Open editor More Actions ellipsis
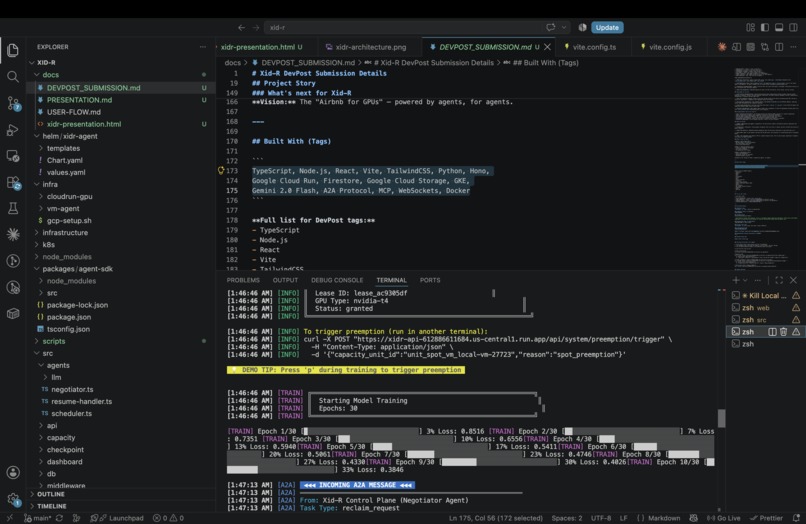806x524 pixels. [793, 47]
